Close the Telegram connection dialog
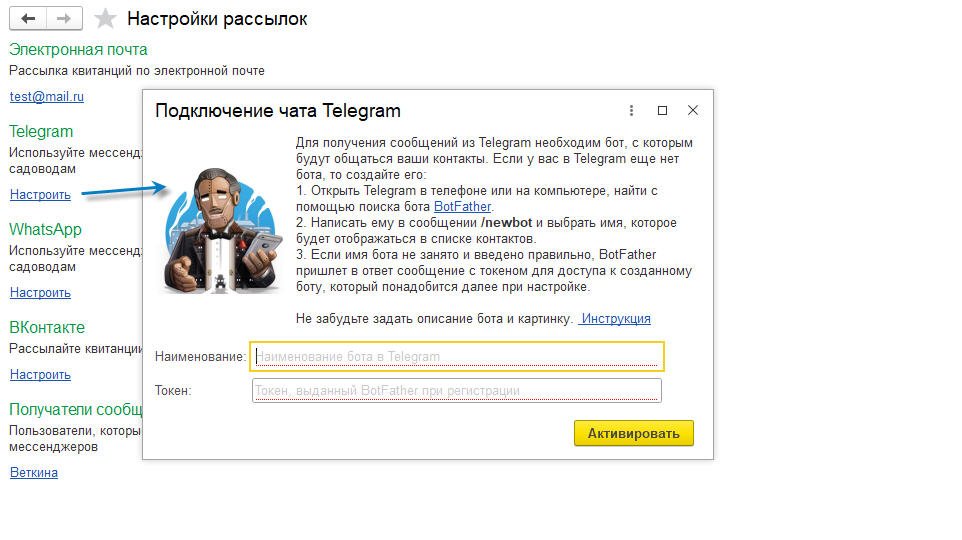Viewport: 962px width, 540px height. 693,111
